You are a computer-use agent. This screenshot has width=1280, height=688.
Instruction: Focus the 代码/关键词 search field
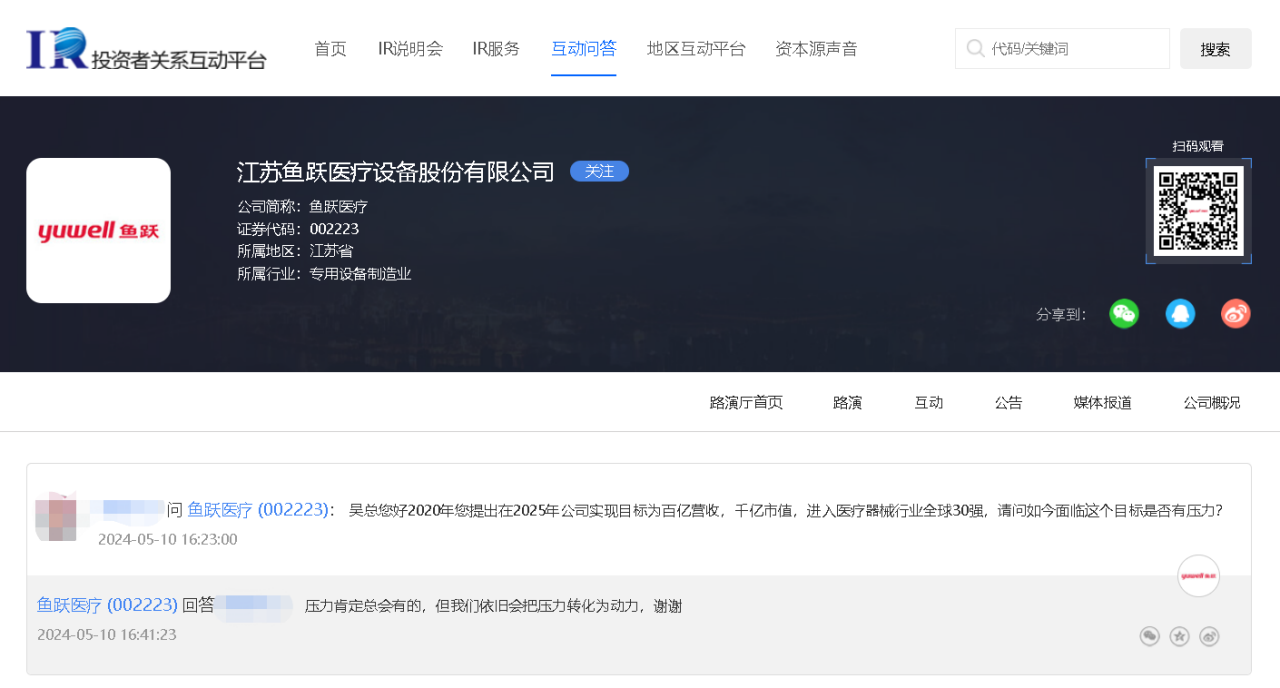pyautogui.click(x=1062, y=48)
